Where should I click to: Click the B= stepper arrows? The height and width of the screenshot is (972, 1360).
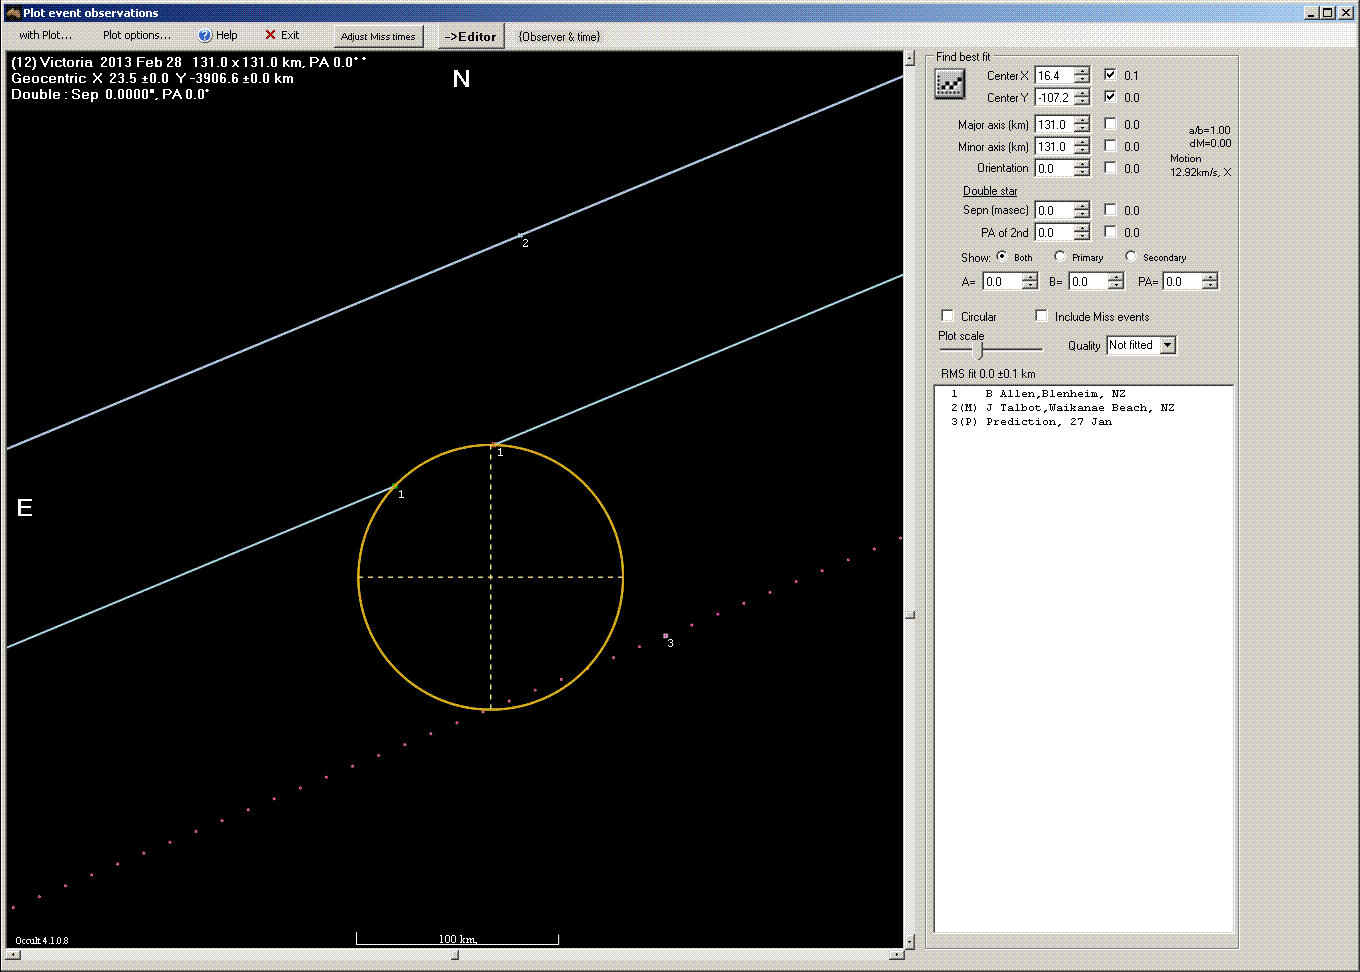click(1115, 282)
